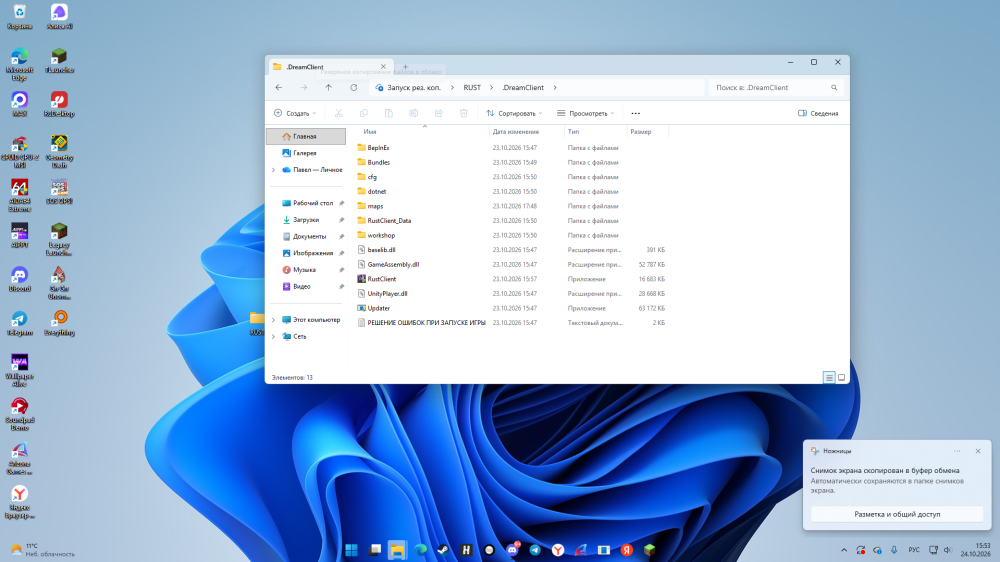This screenshot has height=562, width=1000.
Task: Switch to large thumbnails view icon
Action: point(841,378)
